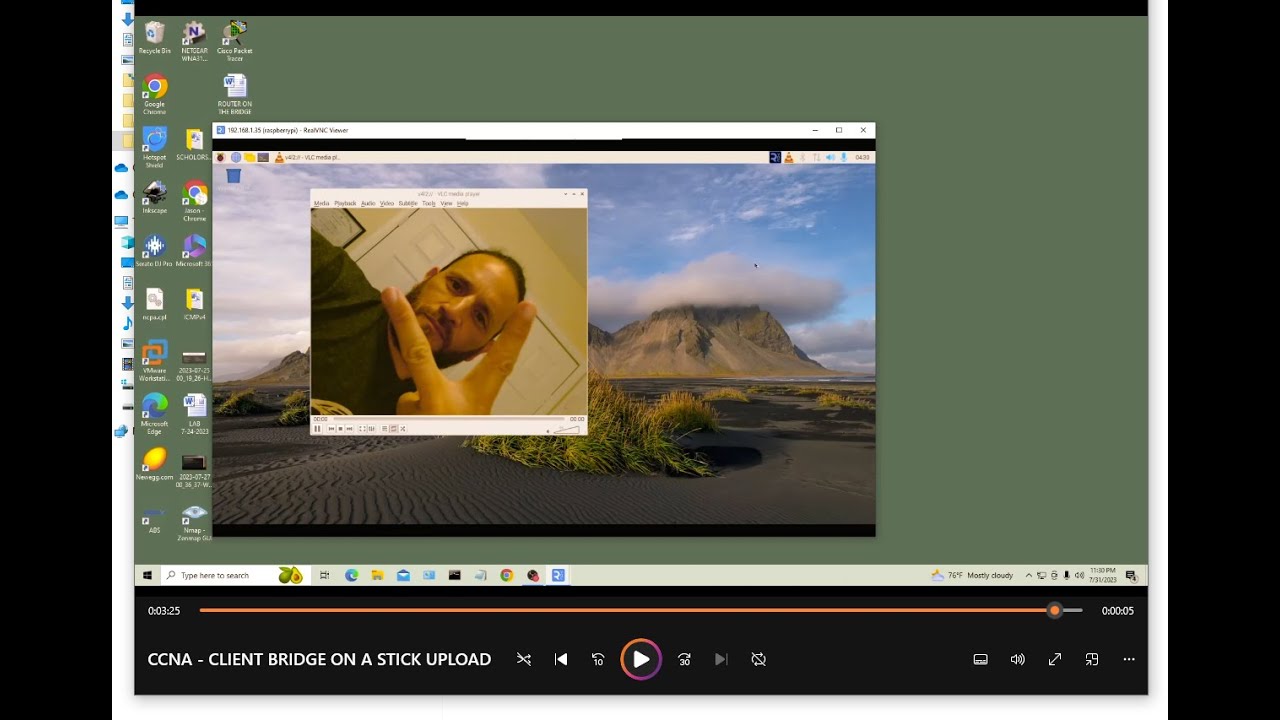Open Google Chrome desktop icon
Screen dimensions: 1280x720
[x=154, y=95]
